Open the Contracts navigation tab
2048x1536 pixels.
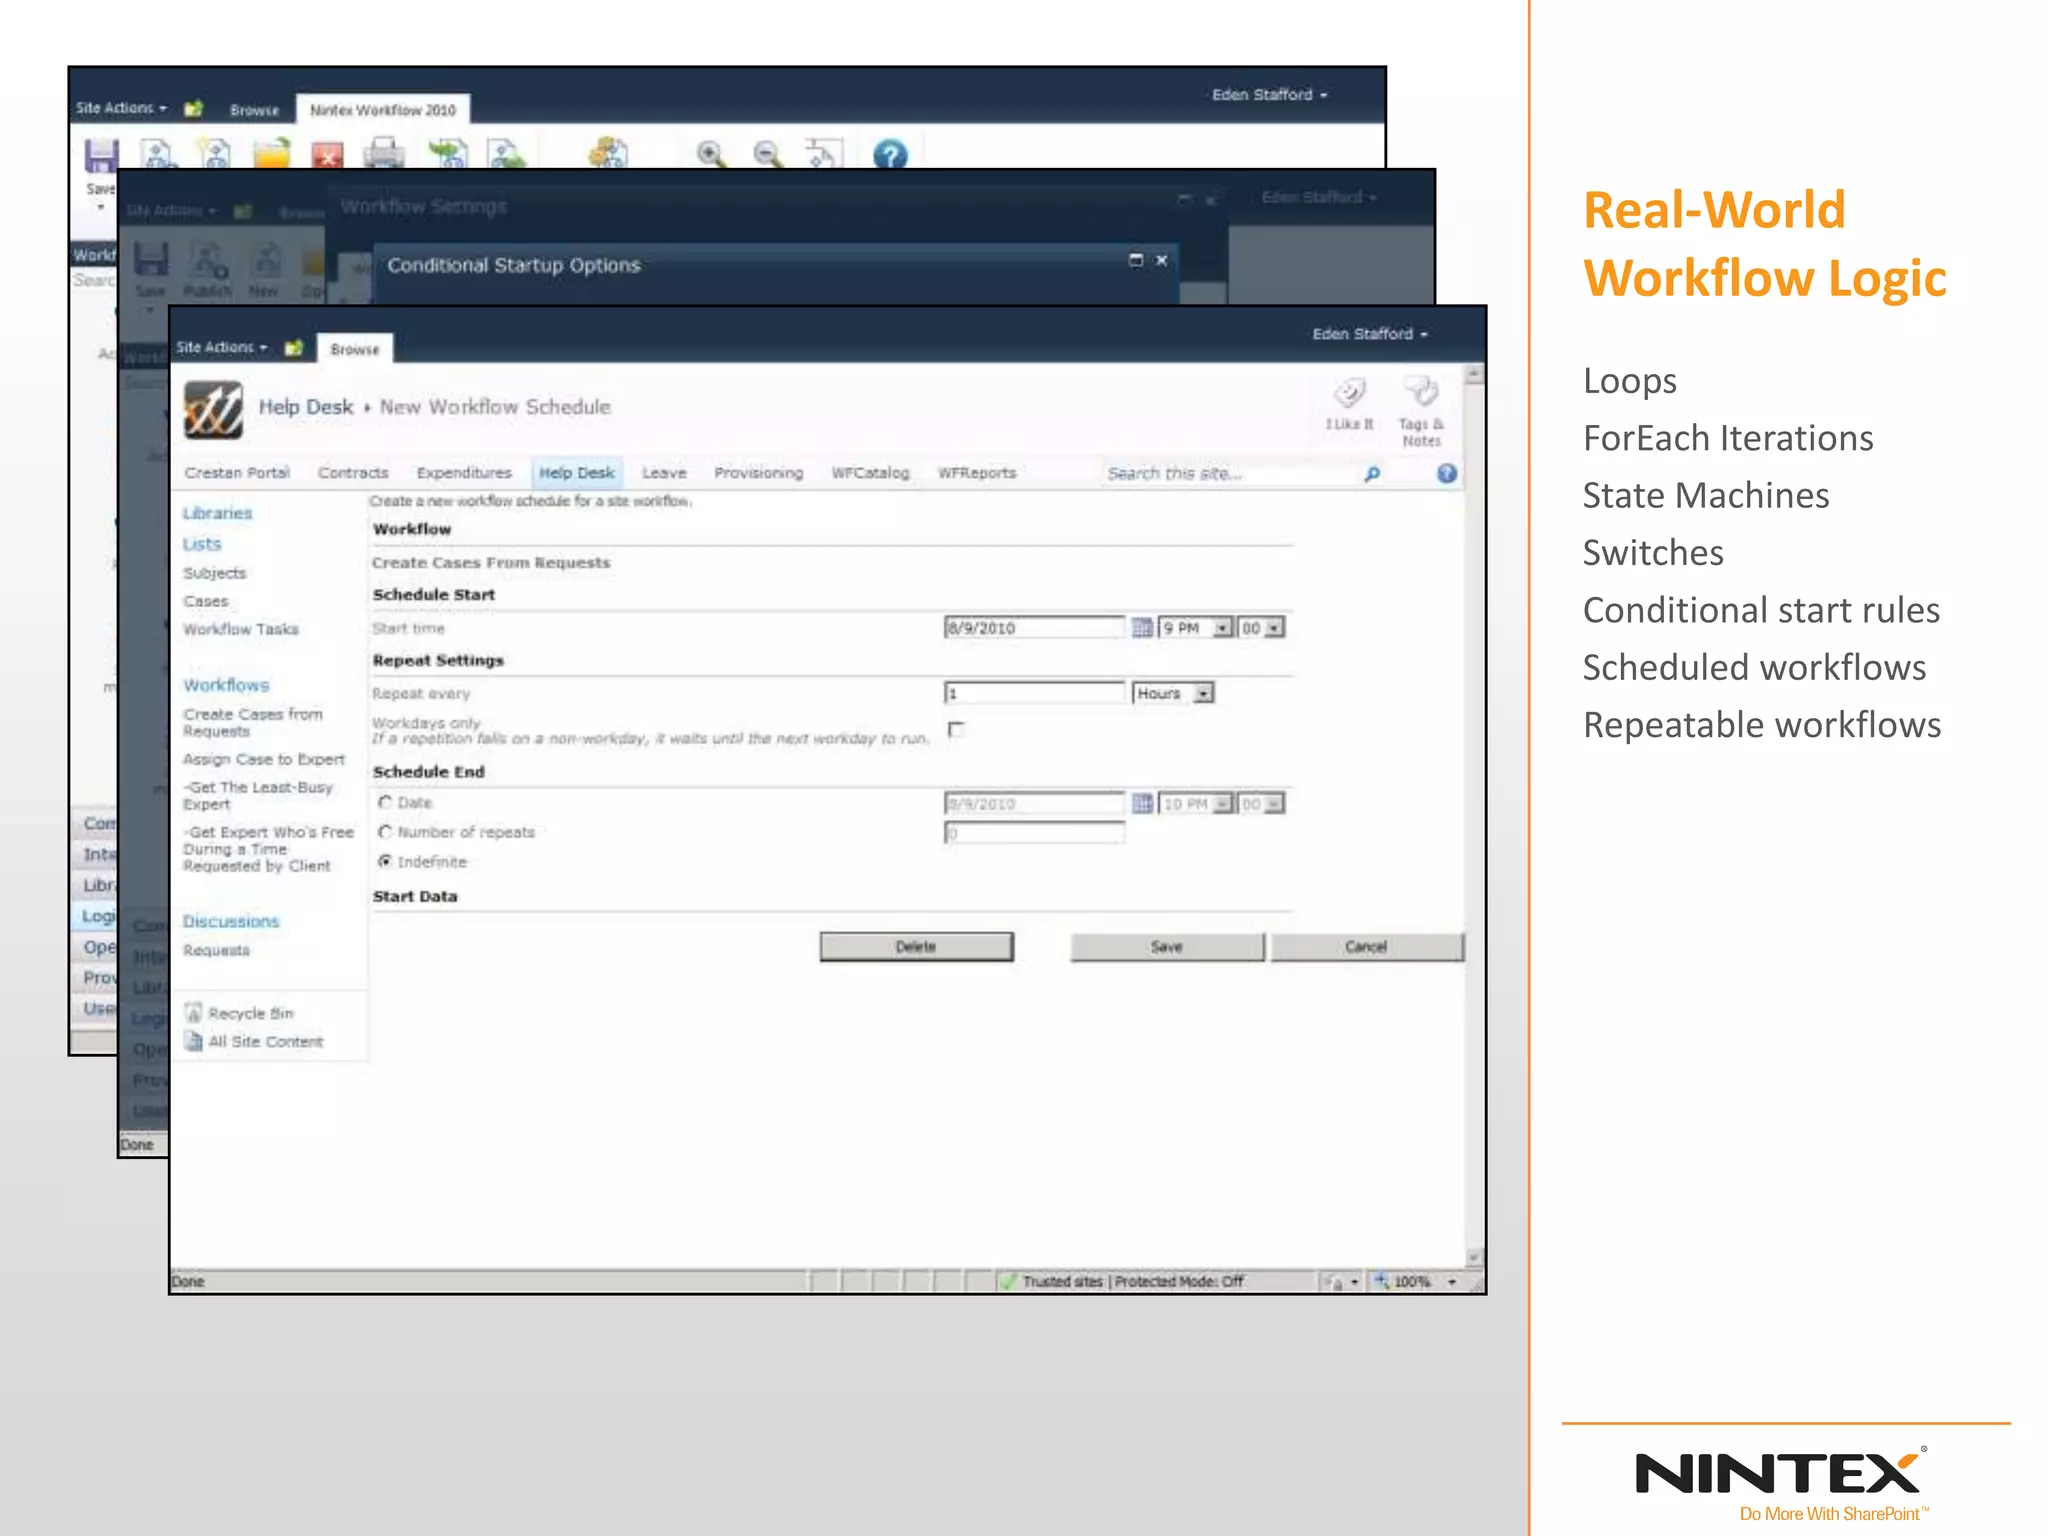click(x=353, y=472)
